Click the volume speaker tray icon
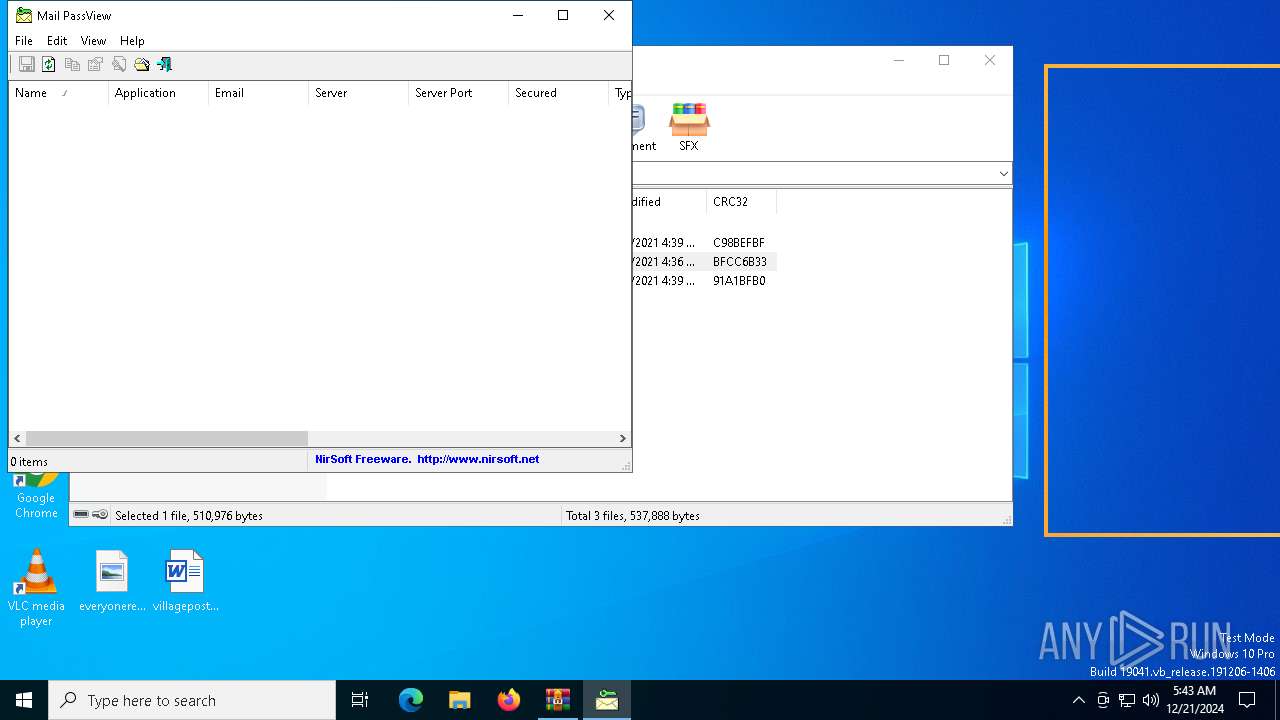This screenshot has height=720, width=1280. coord(1151,700)
